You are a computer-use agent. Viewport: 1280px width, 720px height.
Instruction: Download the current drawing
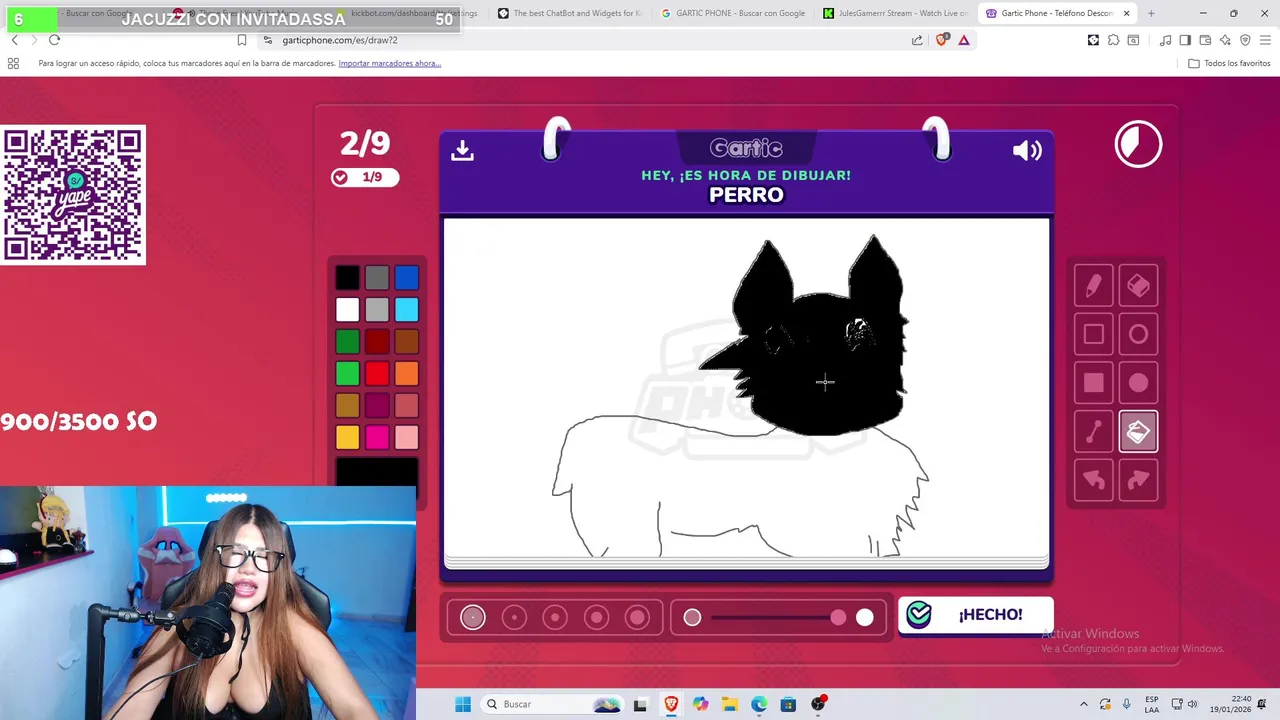click(462, 150)
